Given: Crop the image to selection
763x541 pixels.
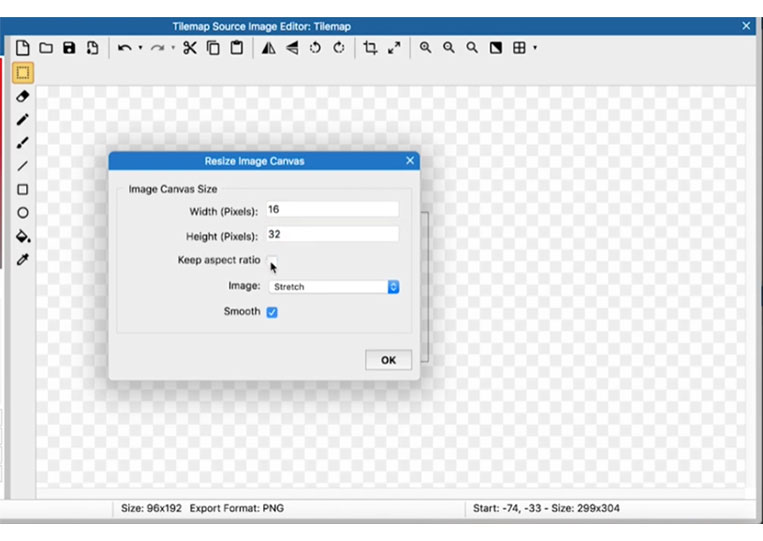Looking at the screenshot, I should (x=370, y=48).
